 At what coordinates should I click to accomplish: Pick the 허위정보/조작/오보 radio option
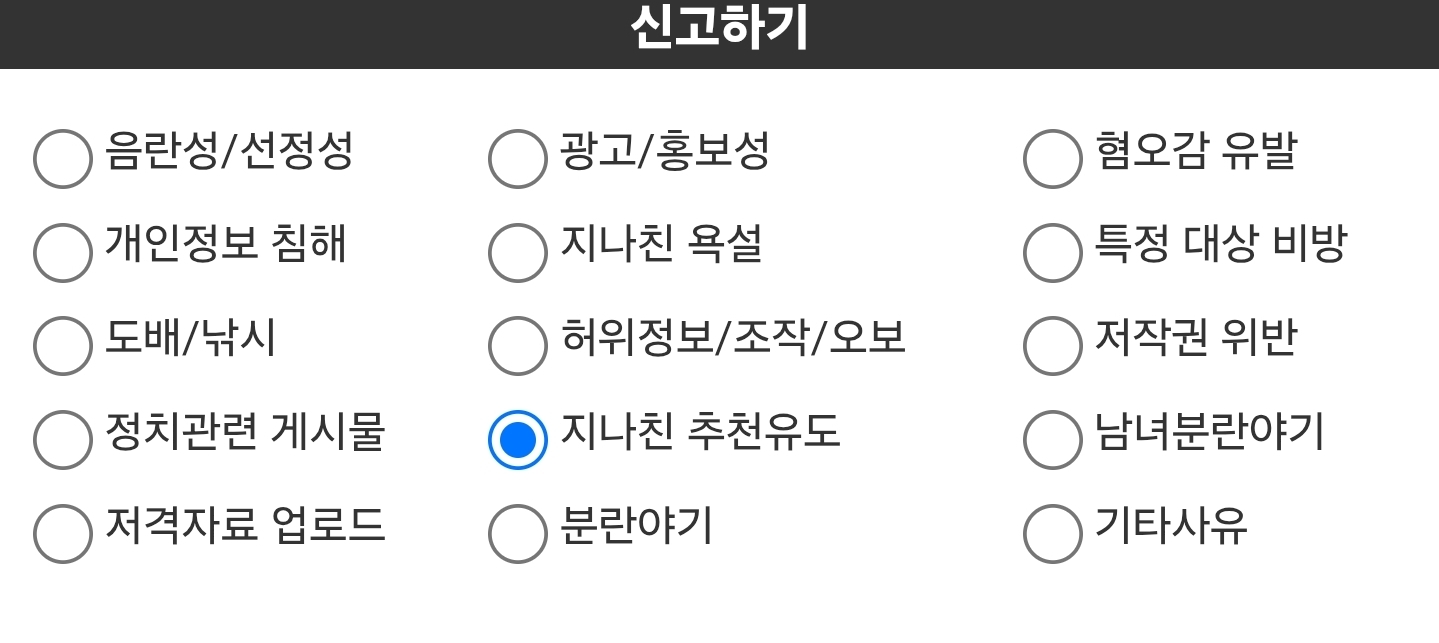click(x=518, y=346)
